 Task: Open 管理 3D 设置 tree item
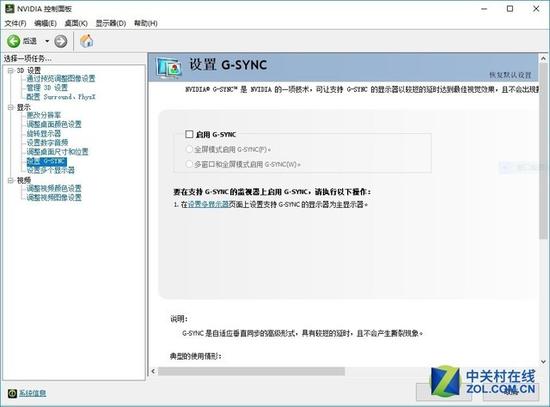click(47, 88)
